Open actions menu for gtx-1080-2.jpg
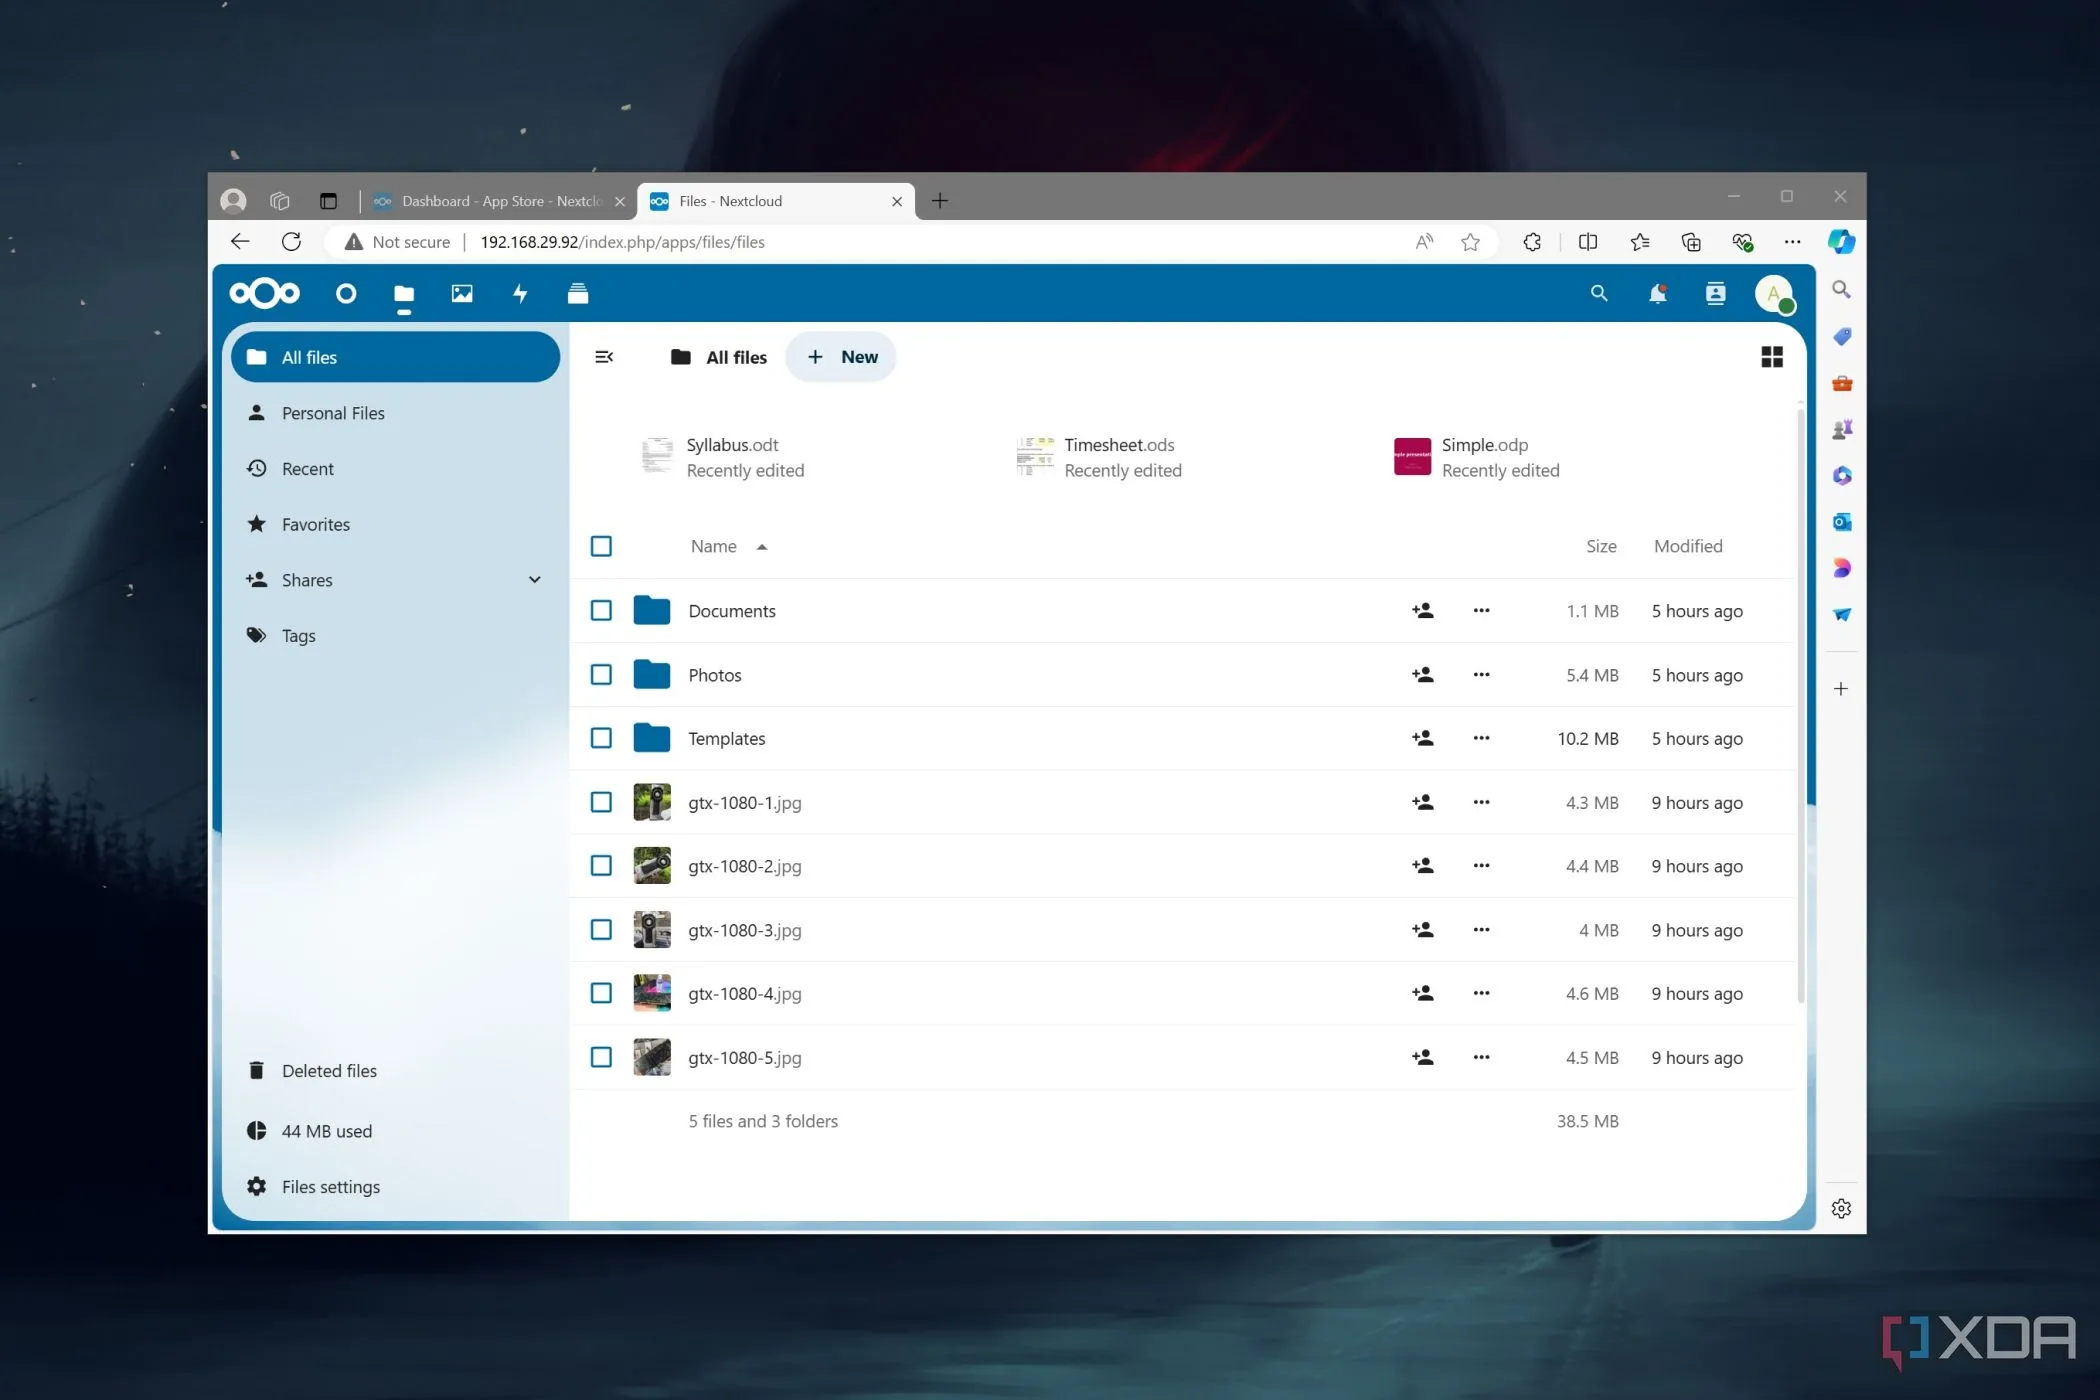The image size is (2100, 1400). [1481, 866]
